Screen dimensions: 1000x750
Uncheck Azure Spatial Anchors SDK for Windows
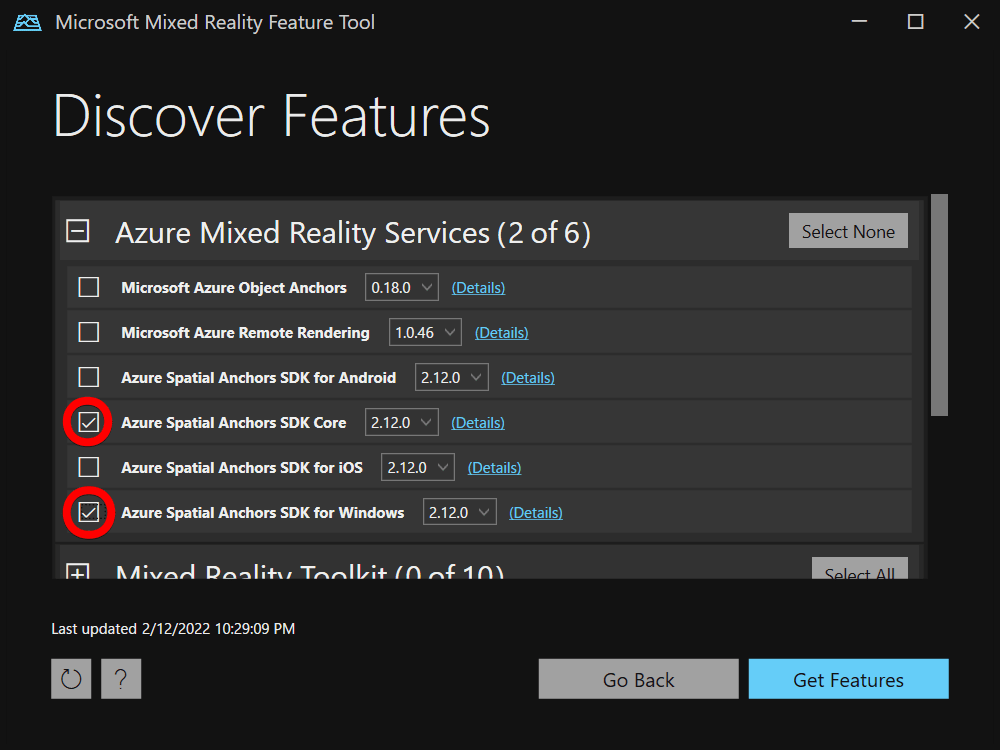tap(89, 512)
